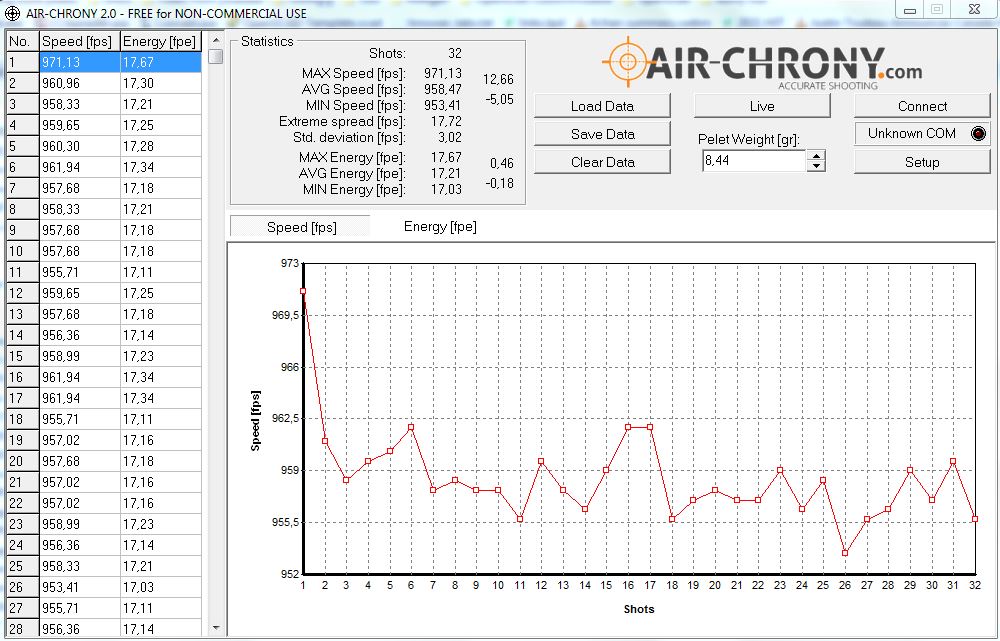Select row number 20 in shot list

(23, 462)
